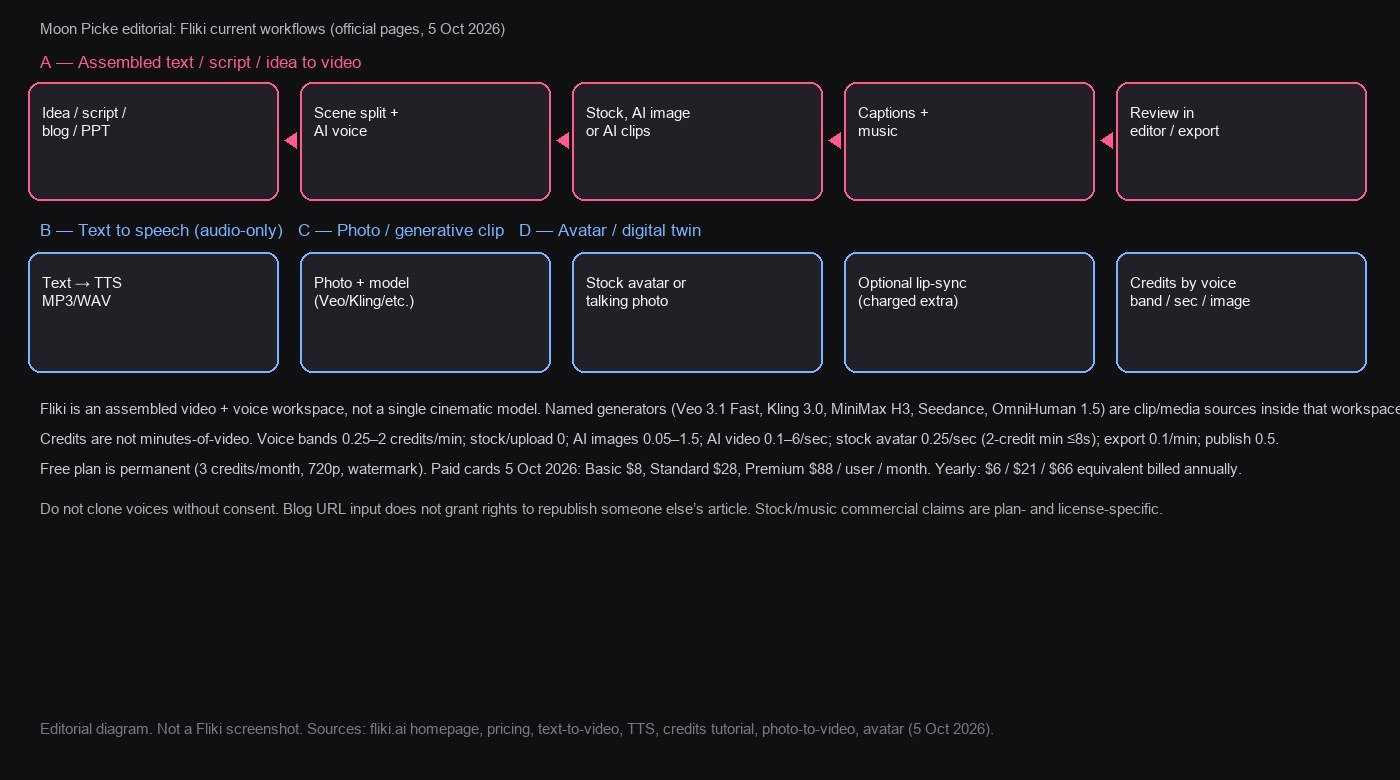
Task: Select the 'Photo + model (Veo/Kling/etc.)' box
Action: click(425, 312)
